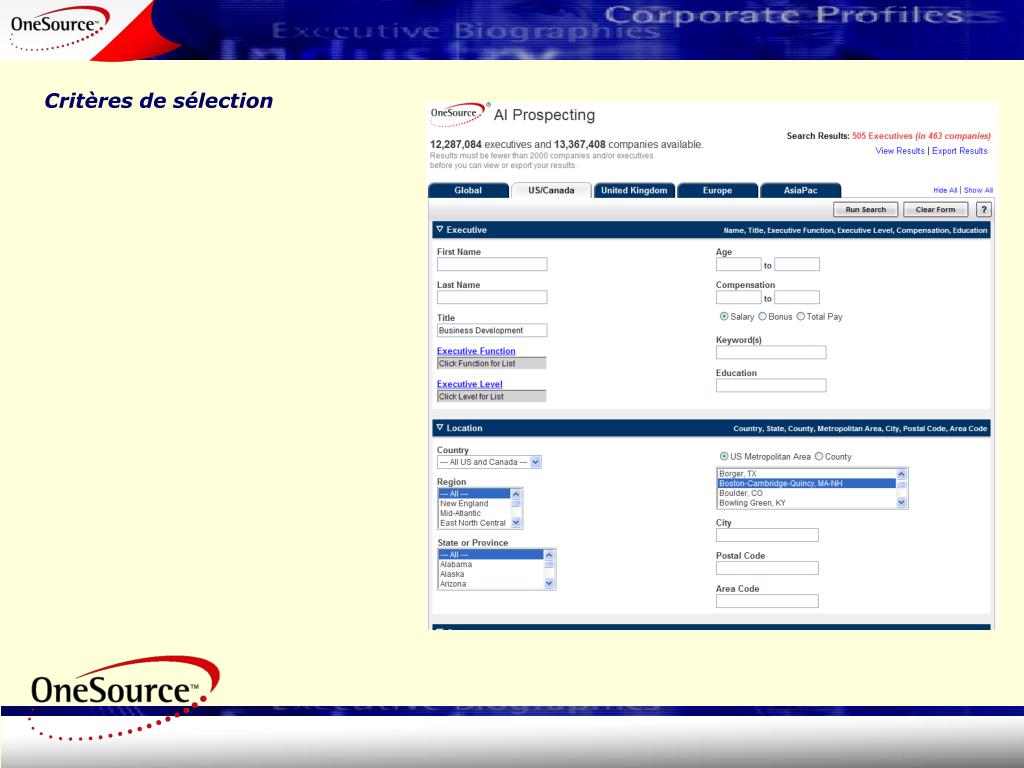Image resolution: width=1024 pixels, height=768 pixels.
Task: Click the Run Search button
Action: point(865,210)
